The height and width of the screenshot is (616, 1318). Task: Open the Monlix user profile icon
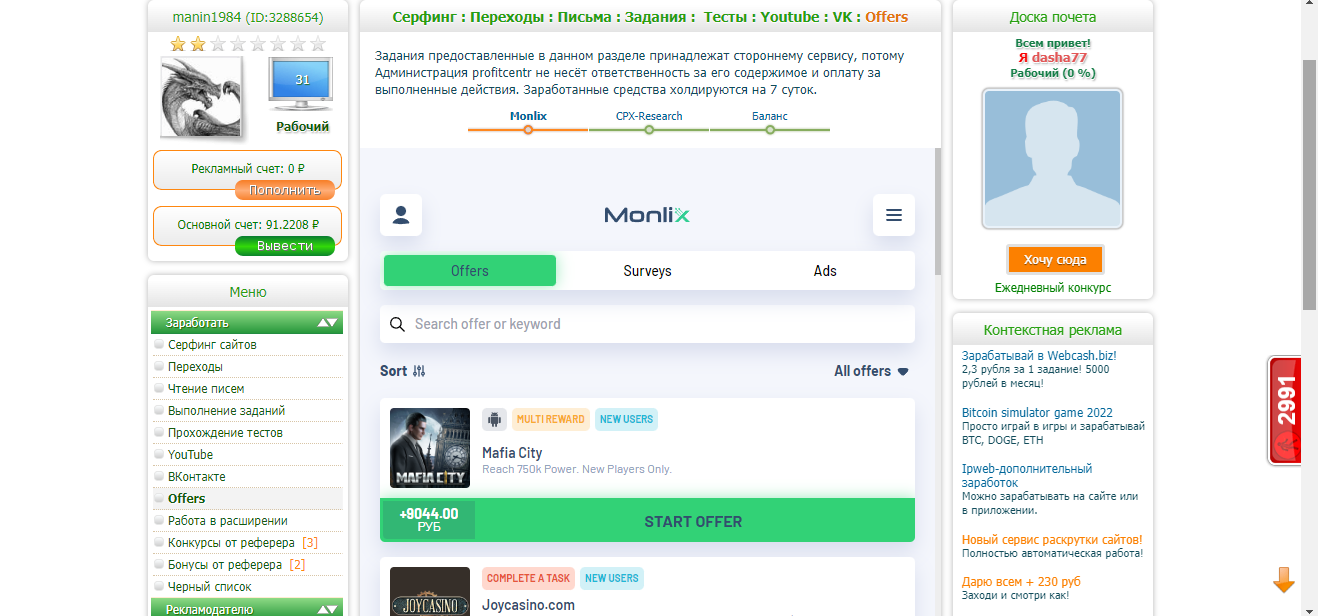point(401,215)
